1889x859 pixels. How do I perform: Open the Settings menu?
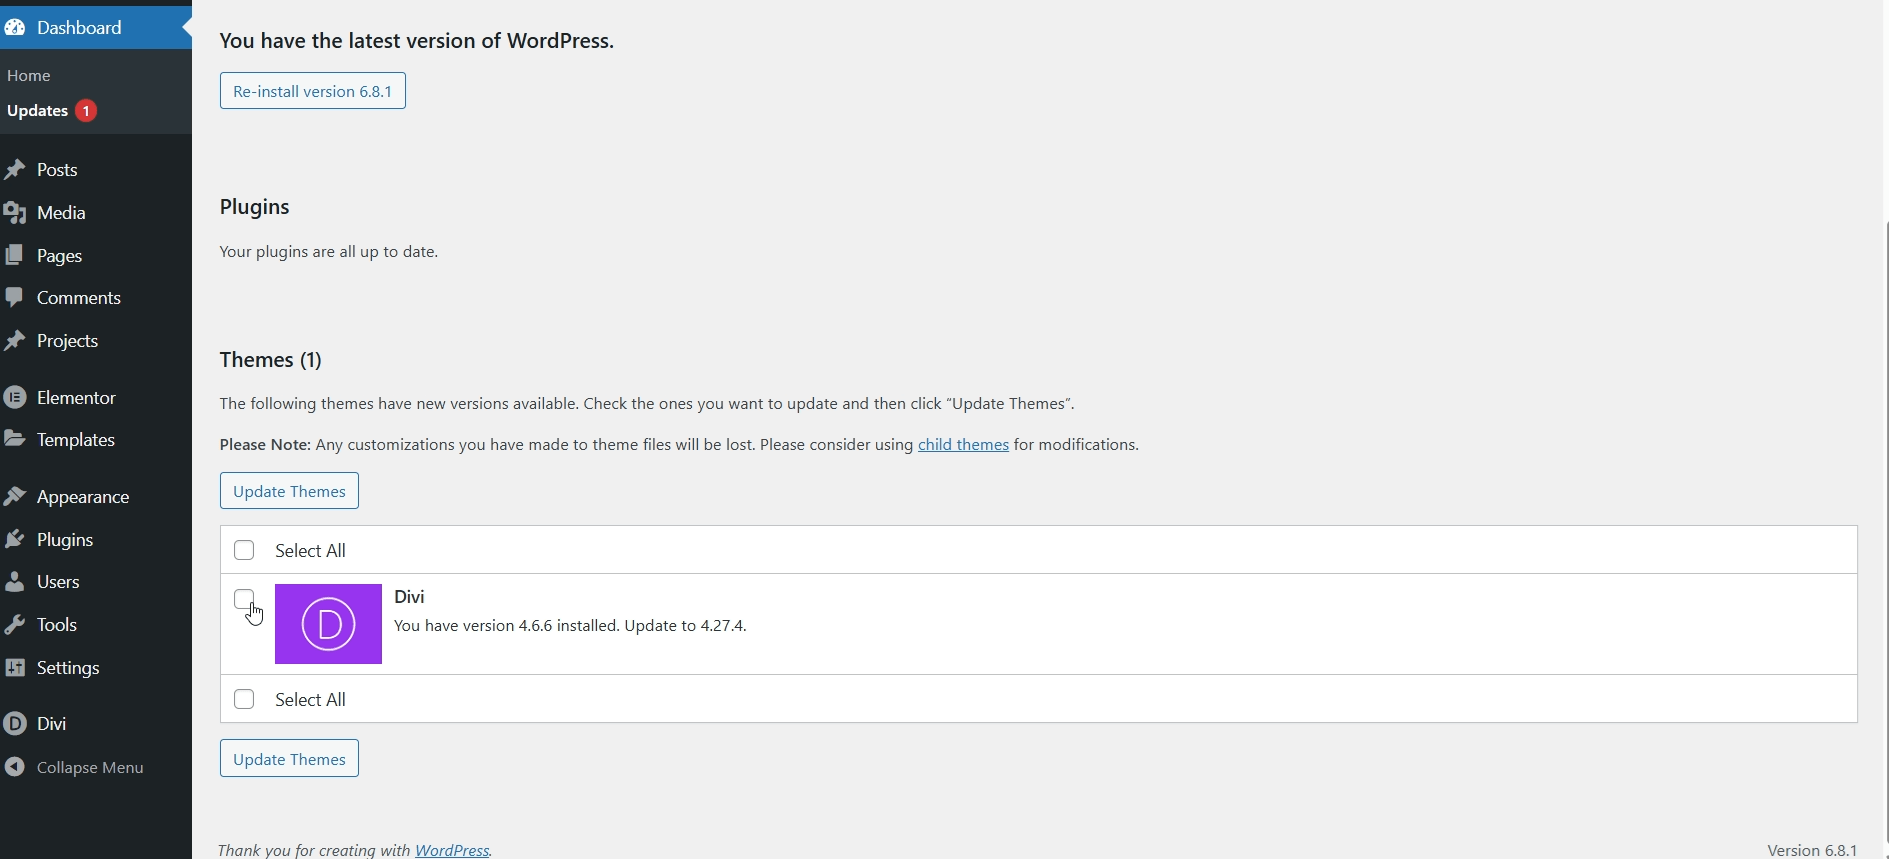[68, 668]
